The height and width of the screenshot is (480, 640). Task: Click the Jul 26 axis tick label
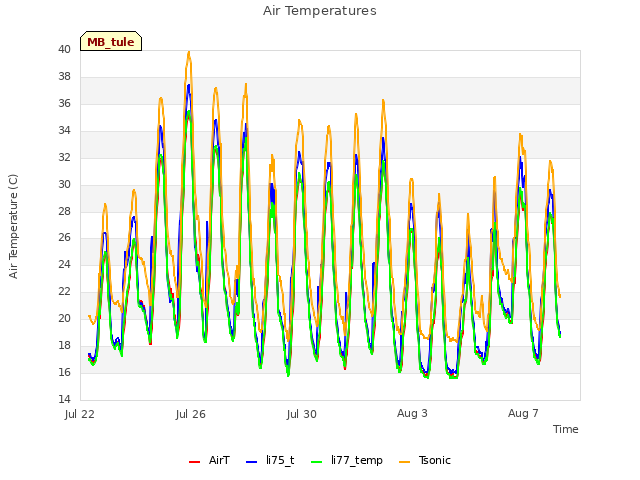coord(191,414)
